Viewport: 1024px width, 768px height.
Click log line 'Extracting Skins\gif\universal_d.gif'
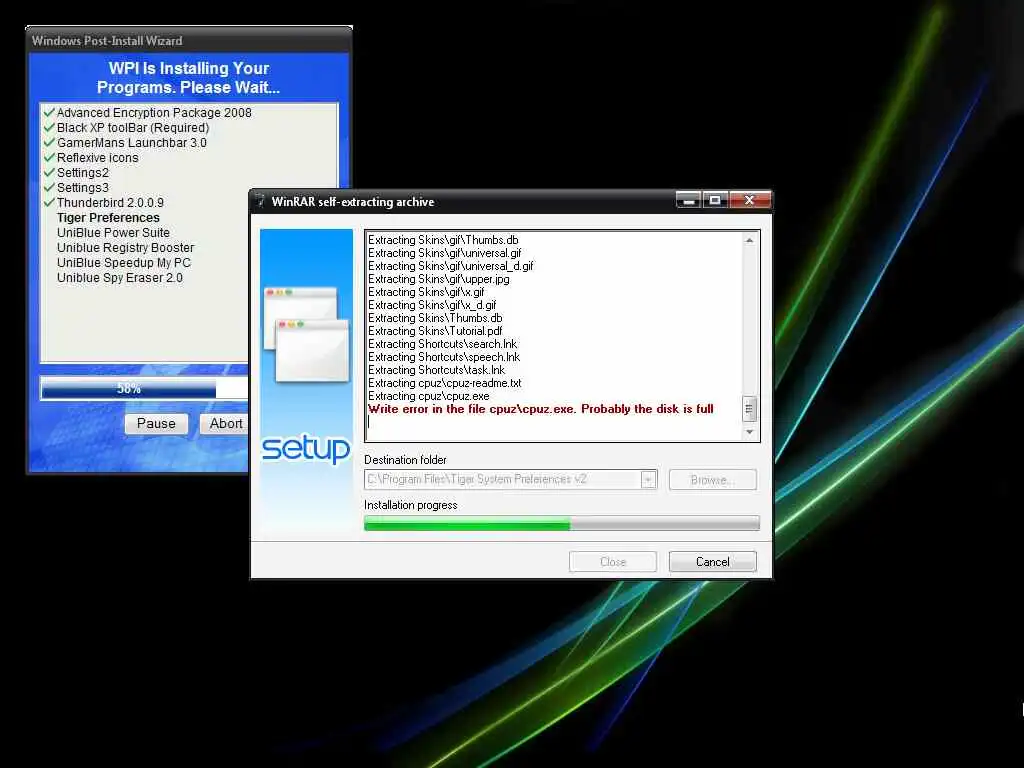coord(451,266)
